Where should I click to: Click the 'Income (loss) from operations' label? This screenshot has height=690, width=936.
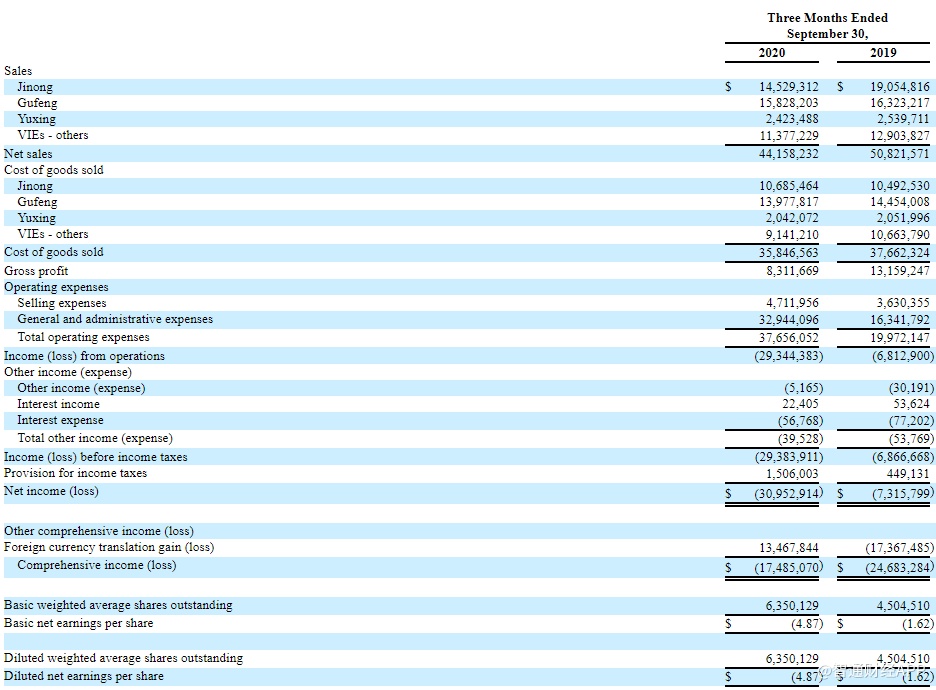(x=84, y=356)
